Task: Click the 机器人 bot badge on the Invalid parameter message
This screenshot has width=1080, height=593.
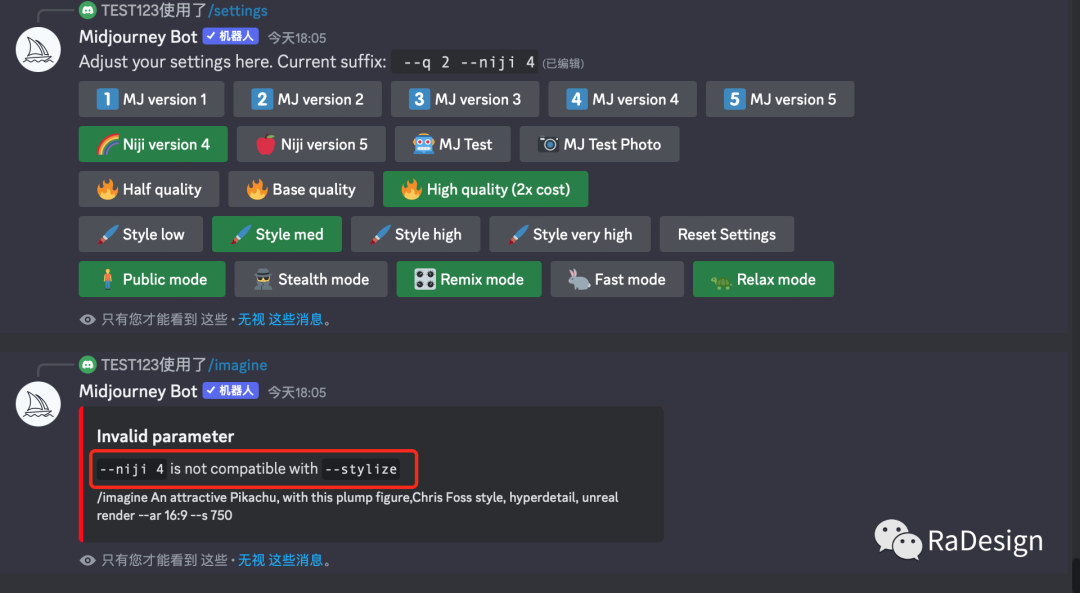Action: coord(231,391)
